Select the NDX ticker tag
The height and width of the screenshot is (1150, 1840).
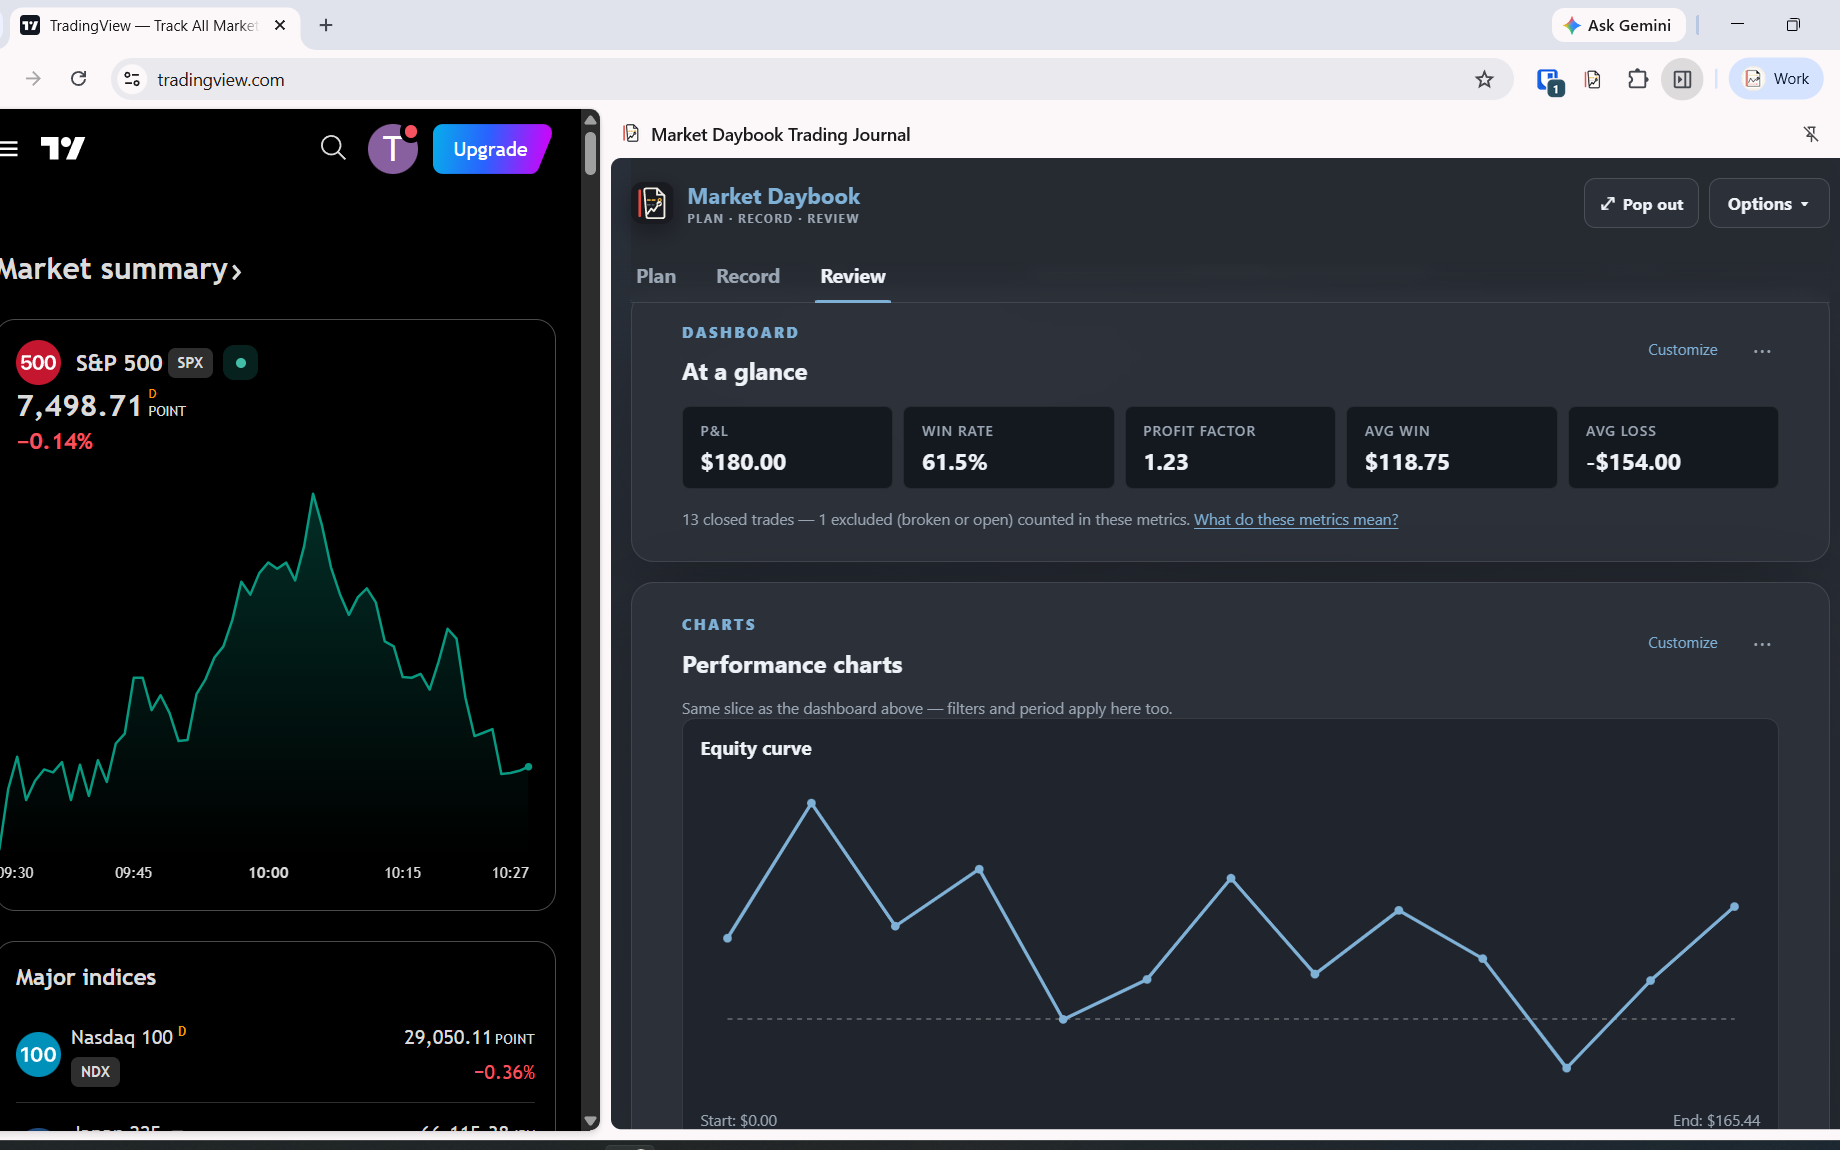[x=95, y=1071]
